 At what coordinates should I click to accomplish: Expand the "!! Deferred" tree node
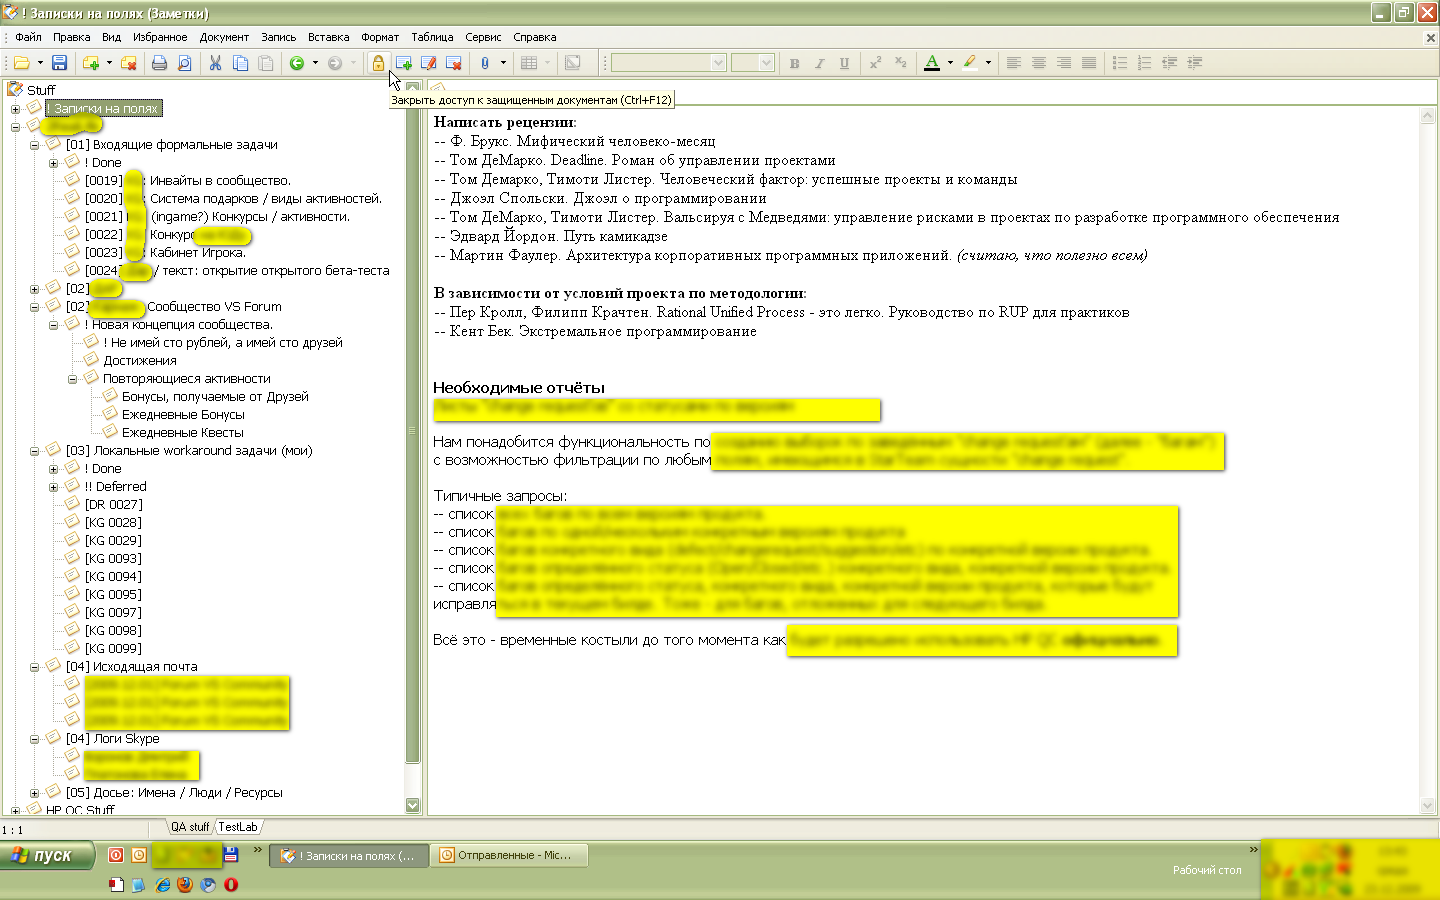[x=53, y=487]
